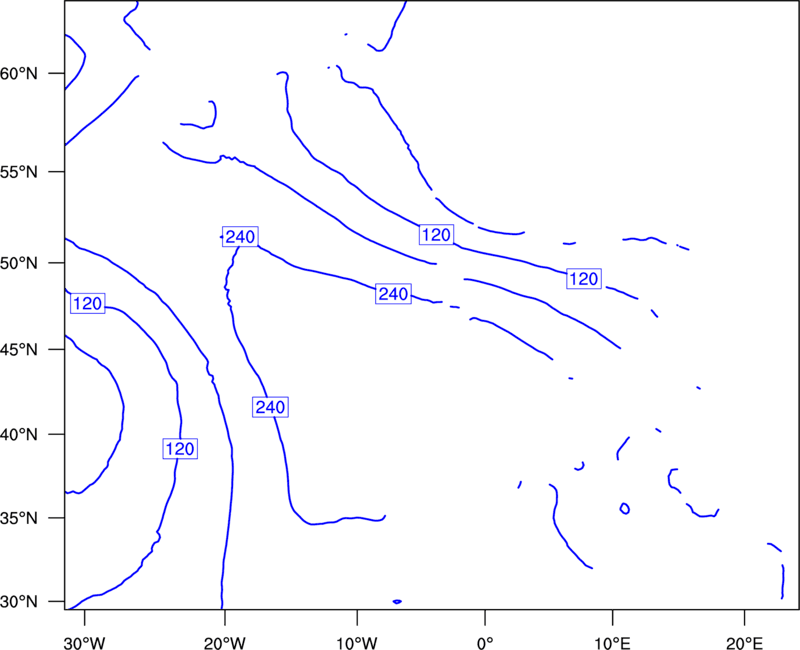Click the 55°N latitude label
Viewport: 800px width, 650px height.
click(x=19, y=172)
